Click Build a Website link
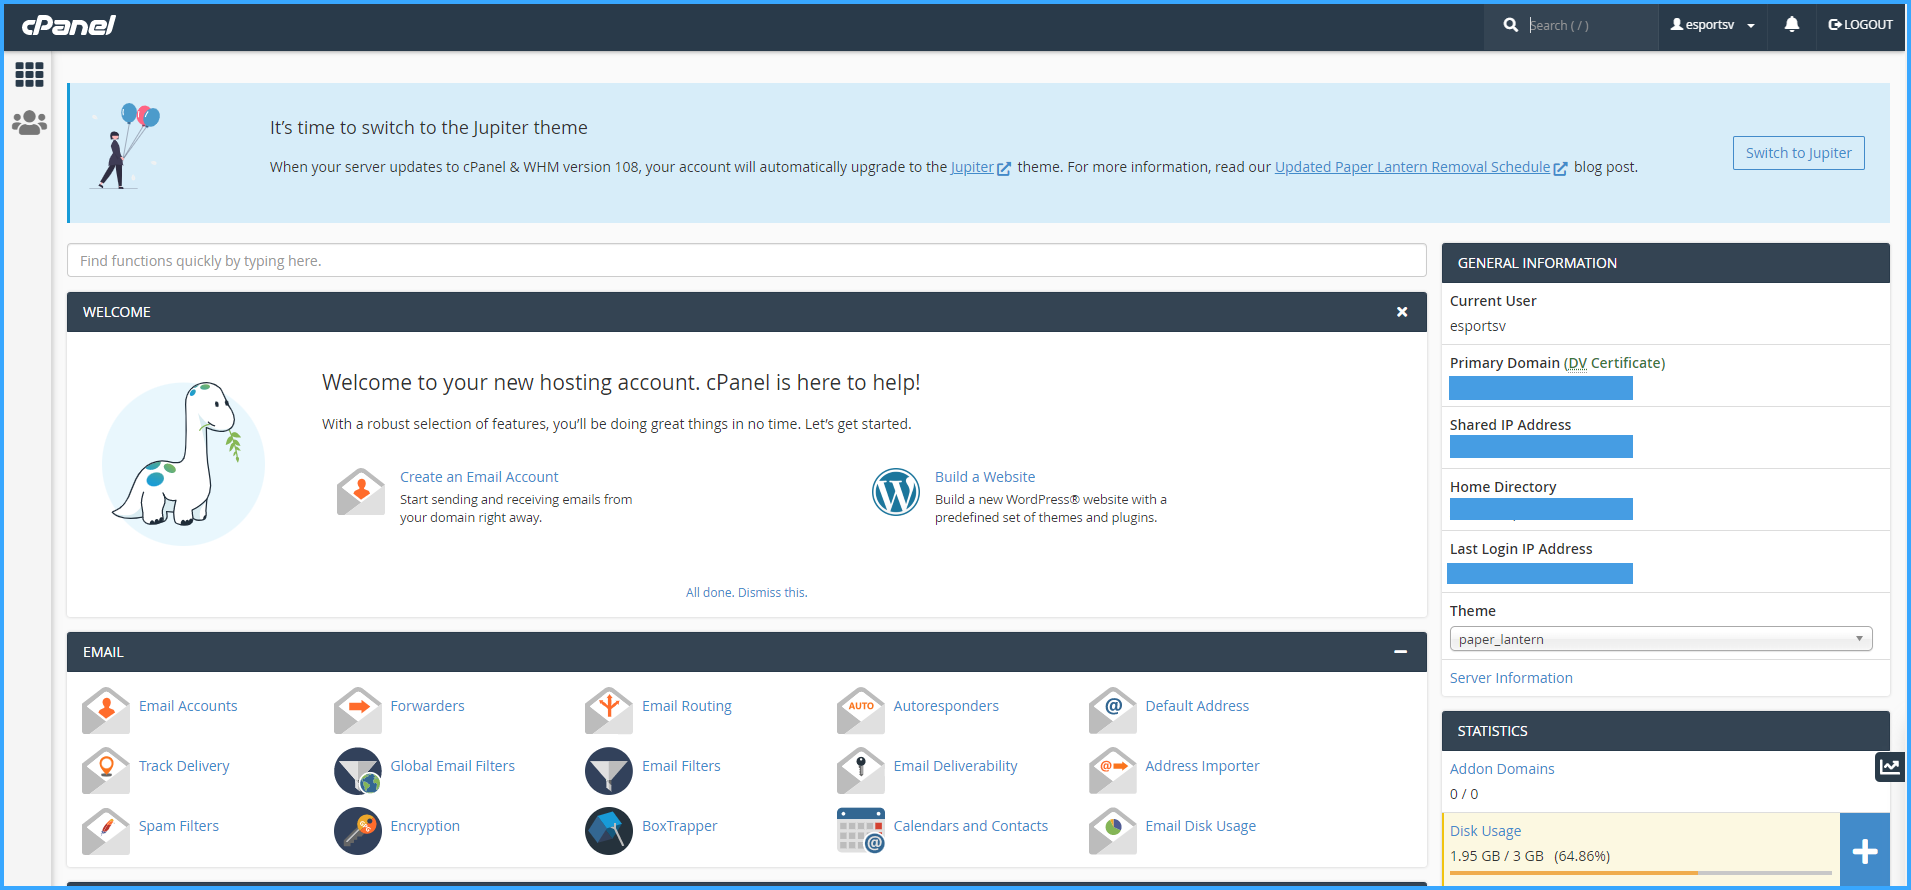The image size is (1911, 890). pos(985,477)
